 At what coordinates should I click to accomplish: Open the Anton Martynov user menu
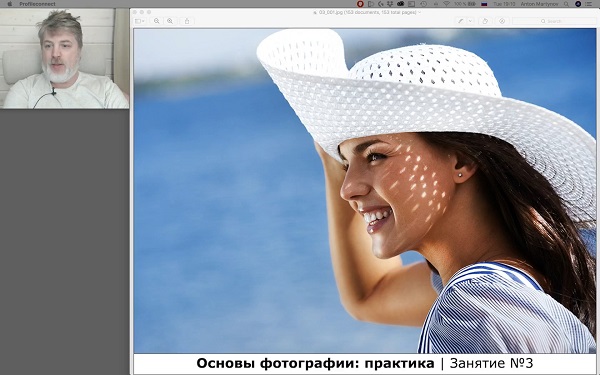(x=540, y=4)
